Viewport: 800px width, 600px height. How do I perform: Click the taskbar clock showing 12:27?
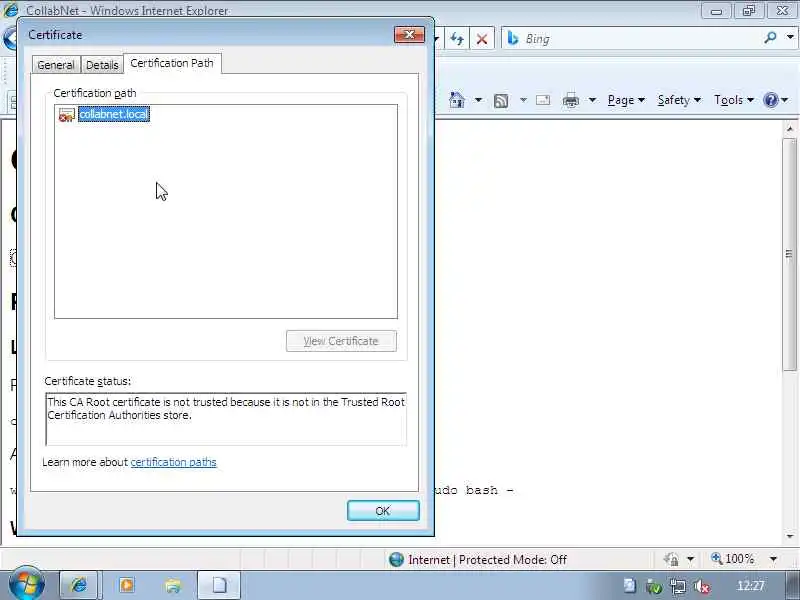[x=751, y=586]
